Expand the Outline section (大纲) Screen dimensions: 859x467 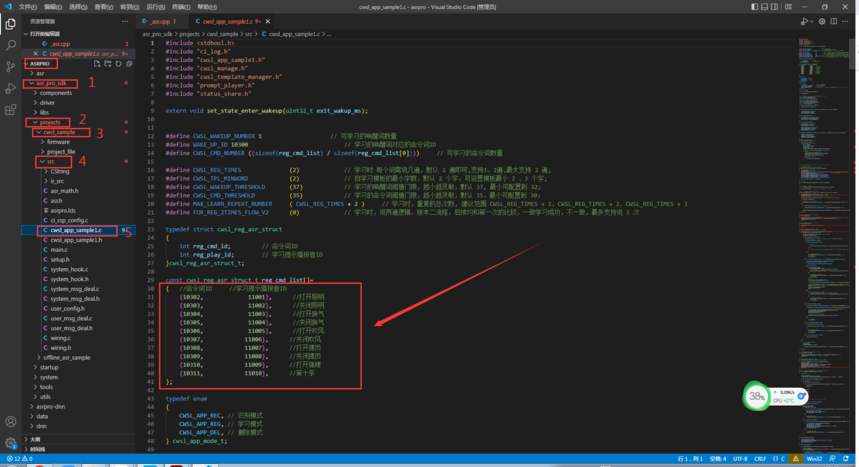point(26,439)
